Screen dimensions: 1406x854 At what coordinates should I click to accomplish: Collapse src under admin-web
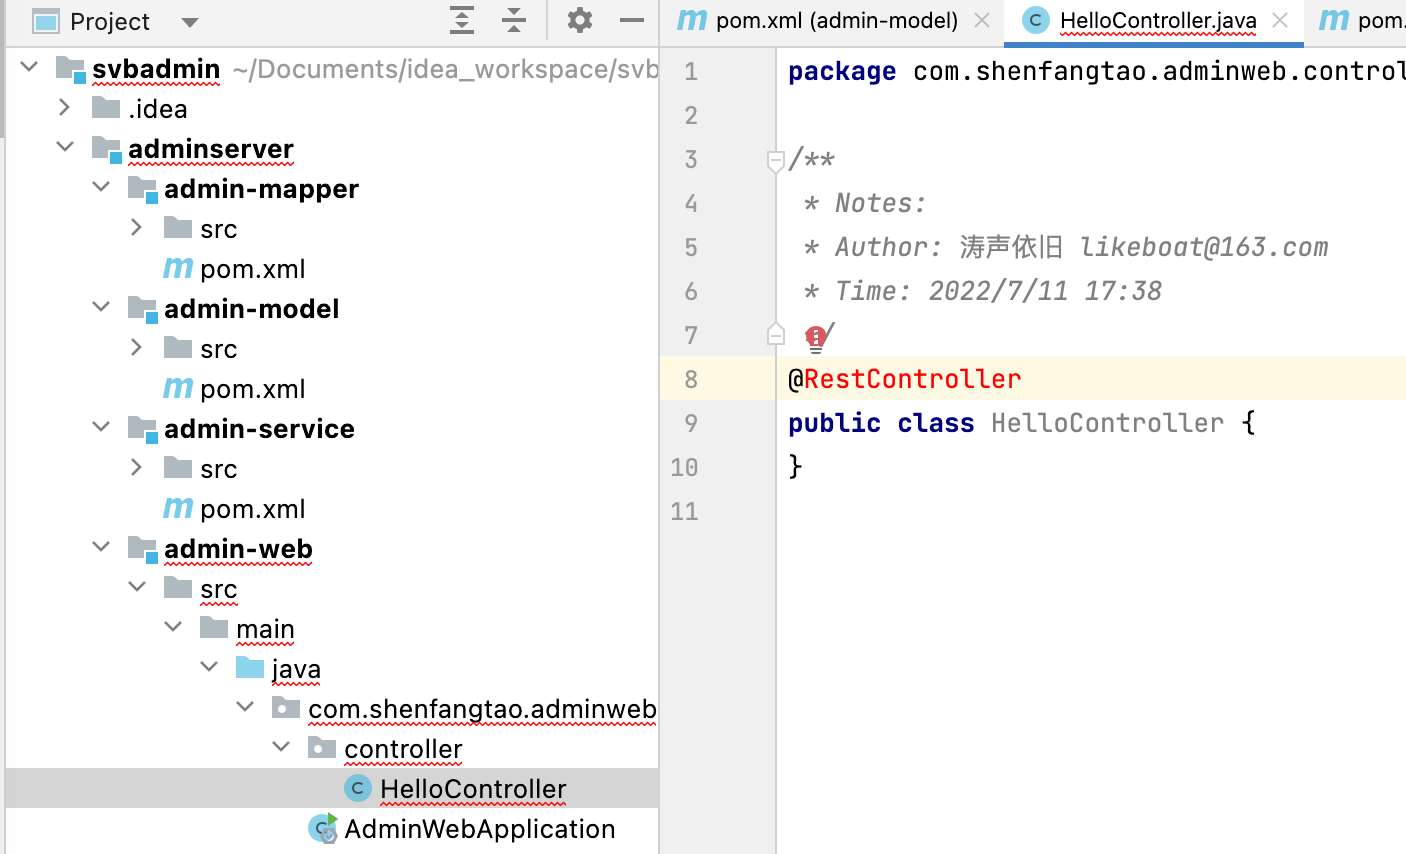[138, 587]
